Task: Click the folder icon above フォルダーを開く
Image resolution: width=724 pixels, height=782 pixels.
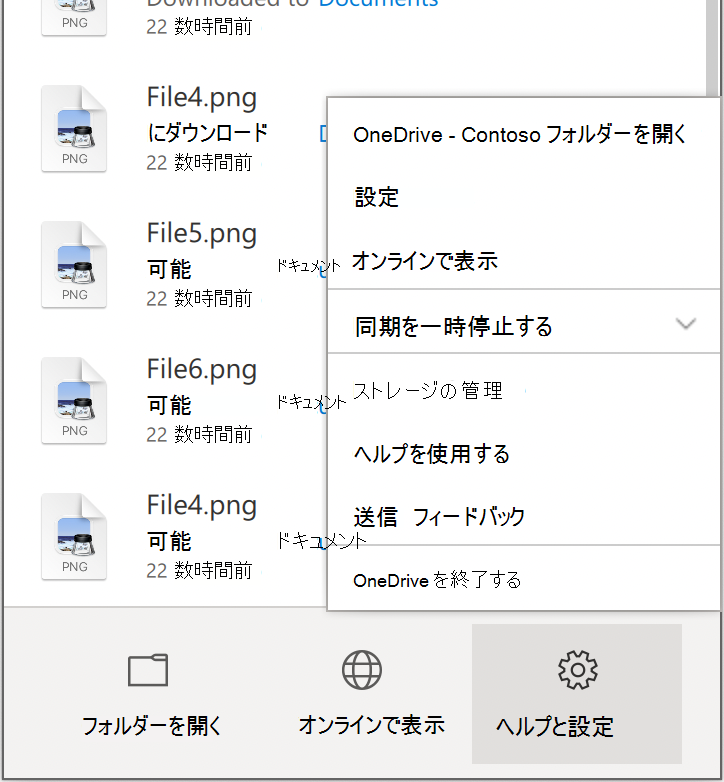Action: pos(148,670)
